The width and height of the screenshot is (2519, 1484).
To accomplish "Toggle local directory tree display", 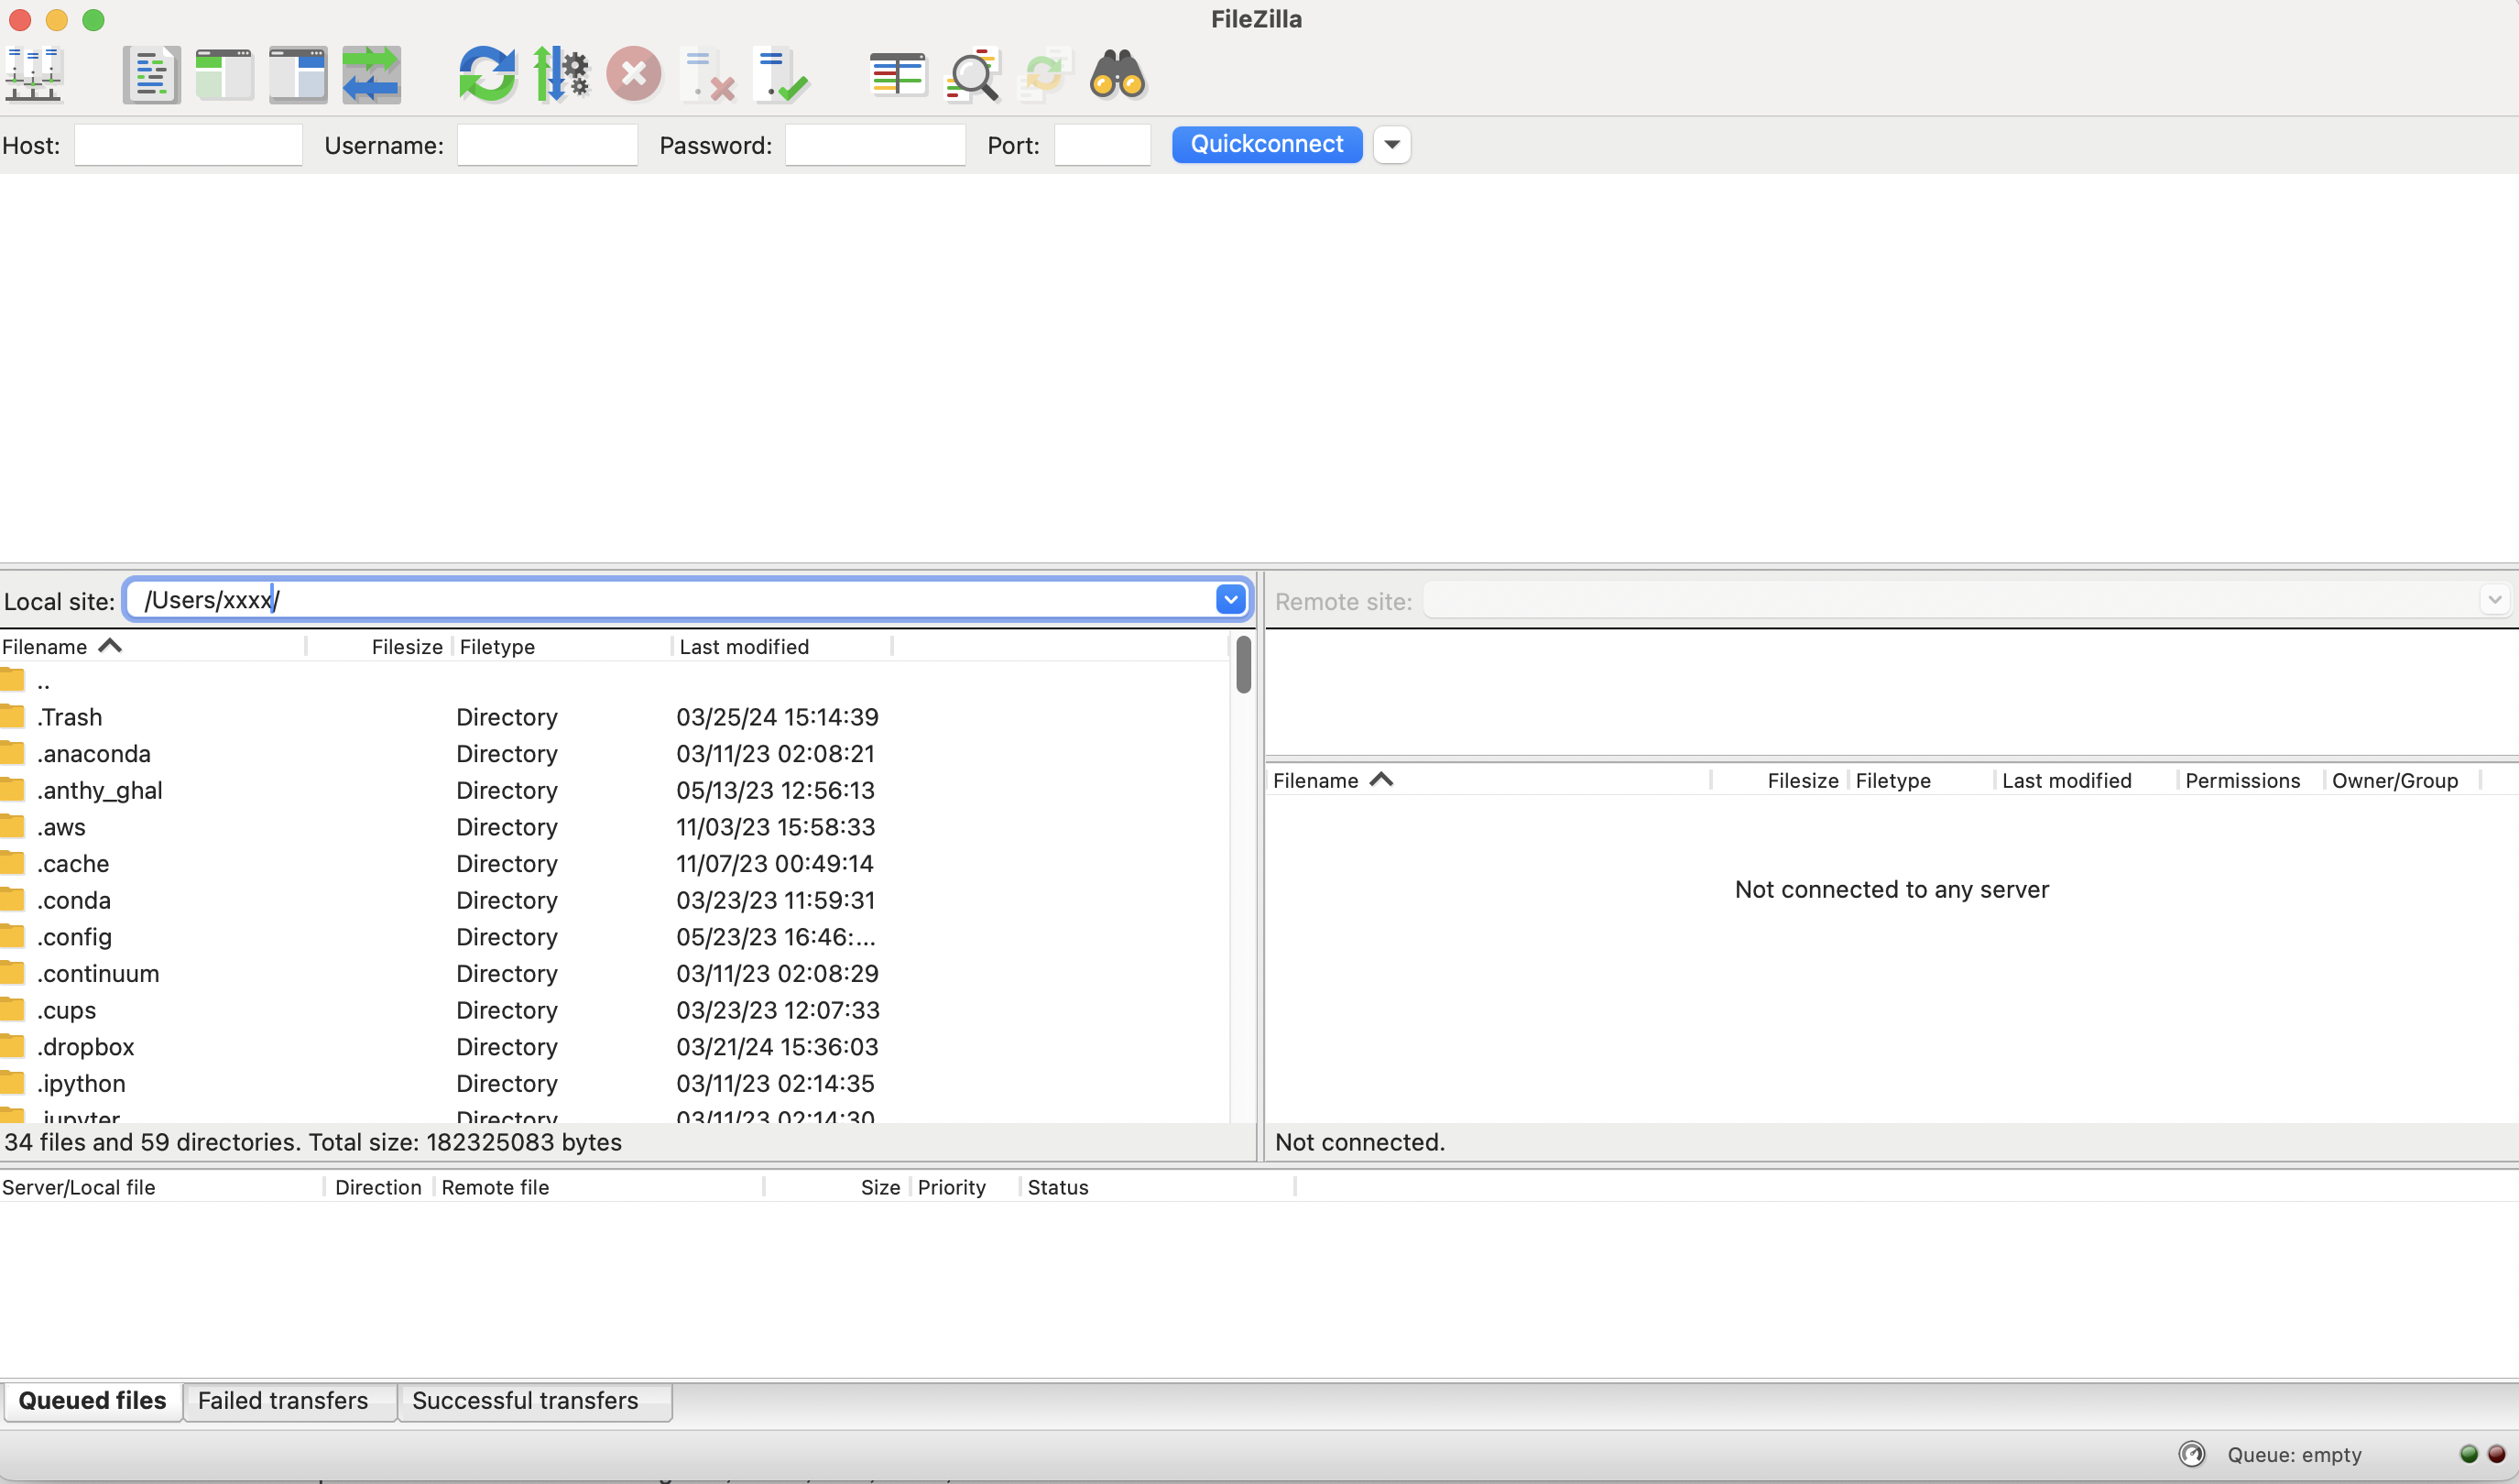I will (224, 75).
